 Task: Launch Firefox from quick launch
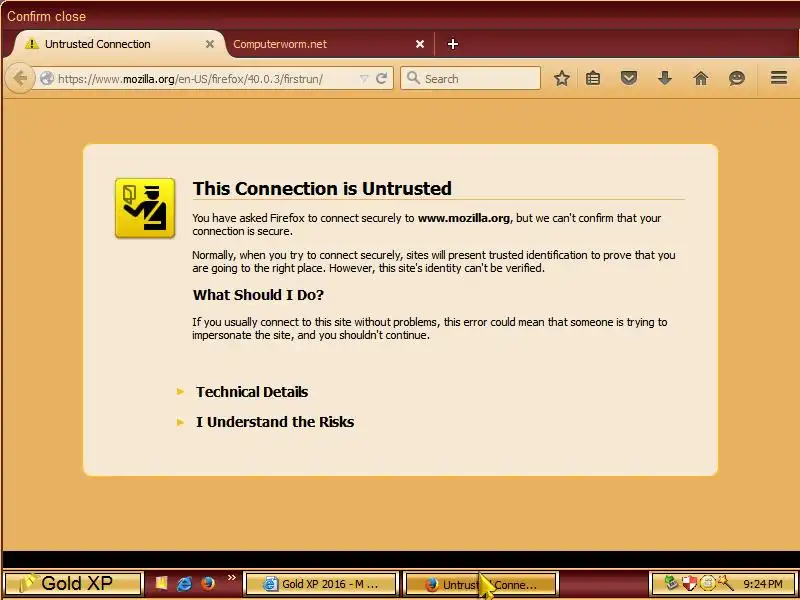coord(208,583)
